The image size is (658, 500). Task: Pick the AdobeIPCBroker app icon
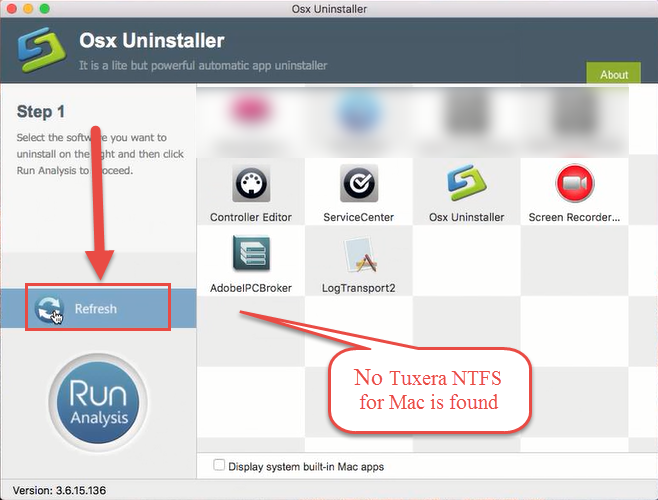(x=251, y=254)
